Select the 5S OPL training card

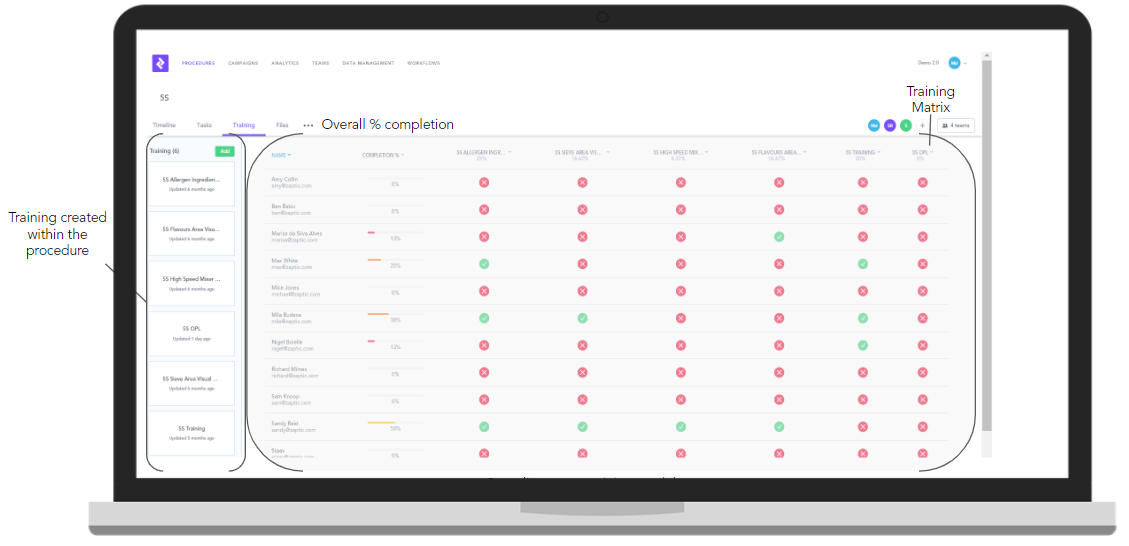coord(192,332)
